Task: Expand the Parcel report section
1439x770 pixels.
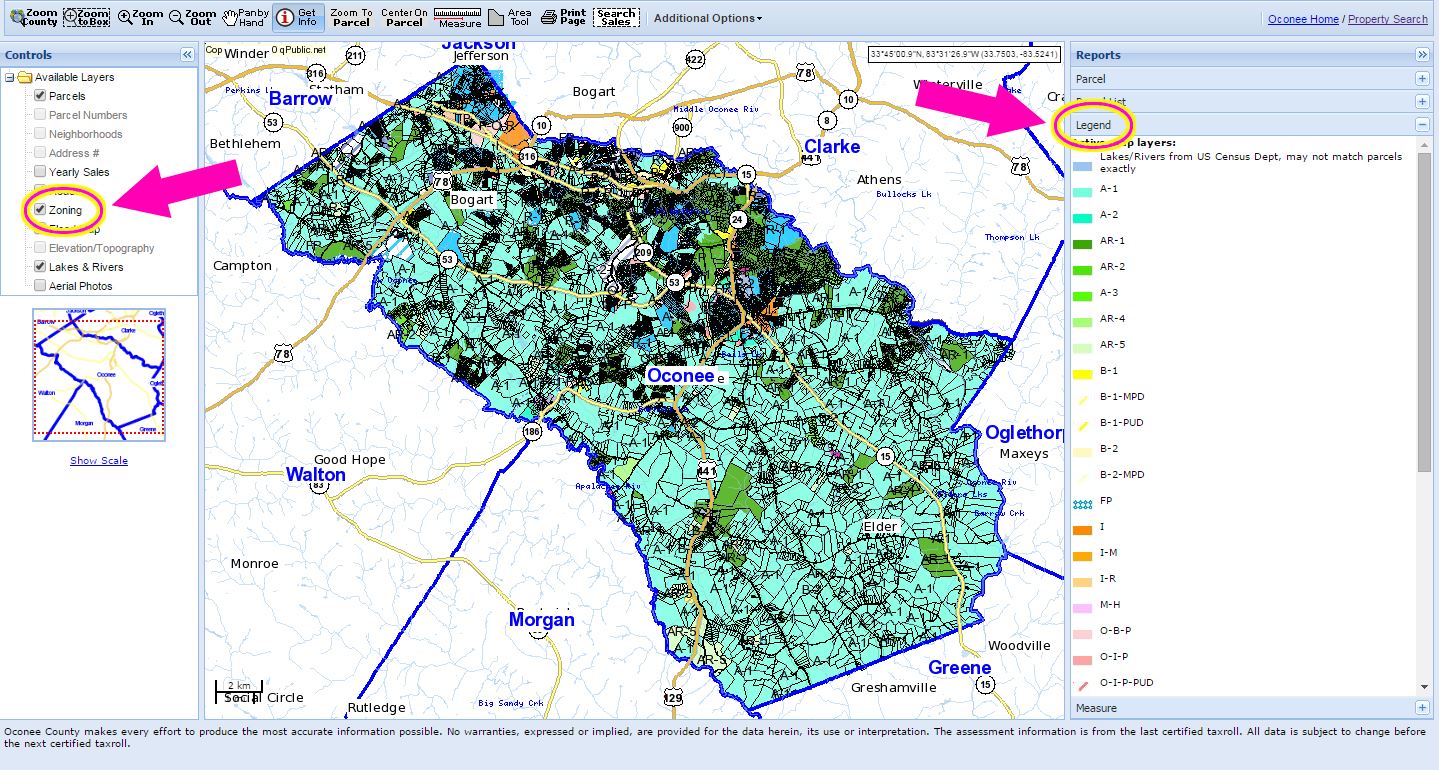Action: [x=1423, y=78]
